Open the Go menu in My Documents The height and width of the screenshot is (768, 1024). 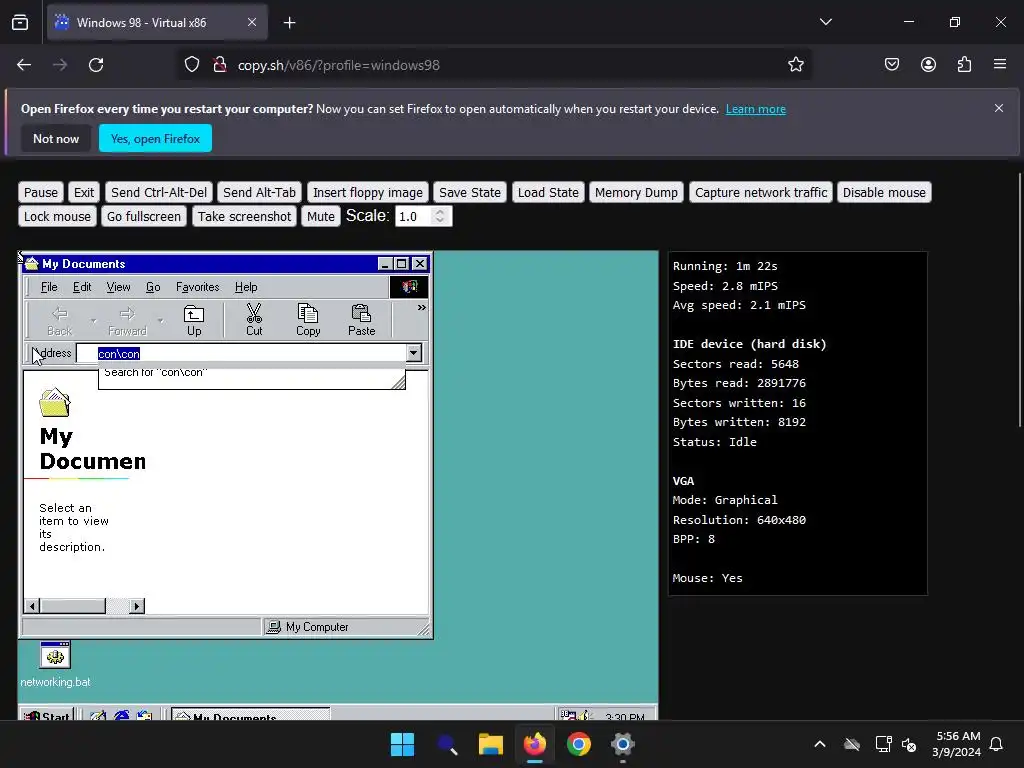(x=153, y=287)
